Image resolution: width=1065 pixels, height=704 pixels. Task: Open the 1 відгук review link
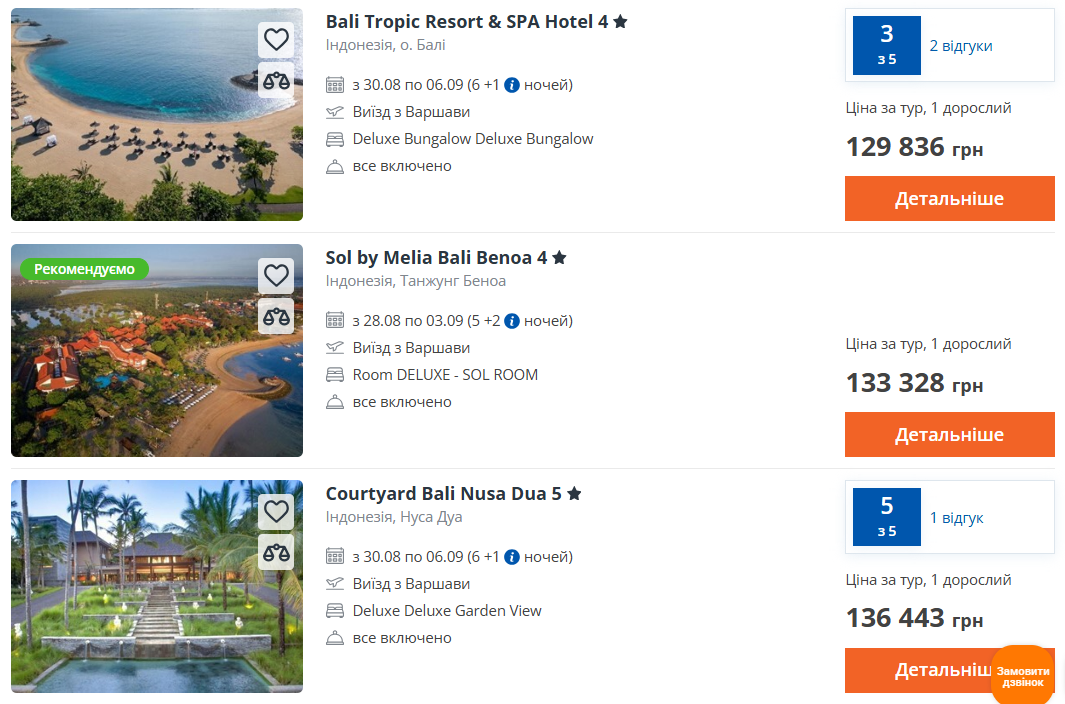click(956, 518)
